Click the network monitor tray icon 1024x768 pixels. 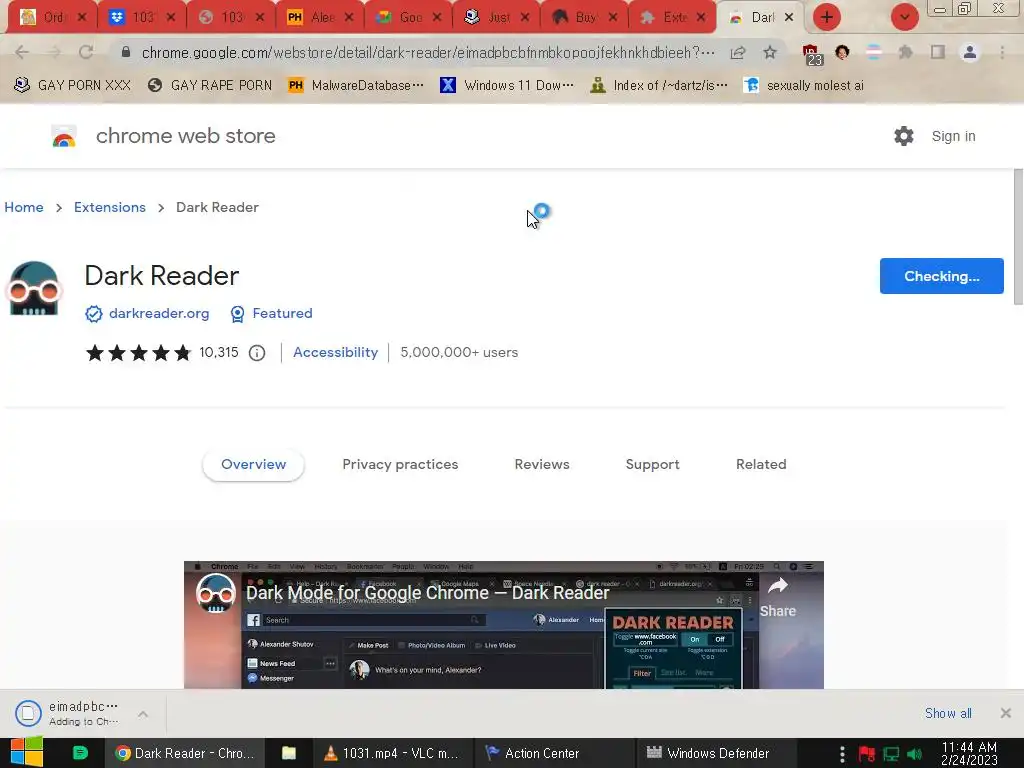(x=891, y=754)
